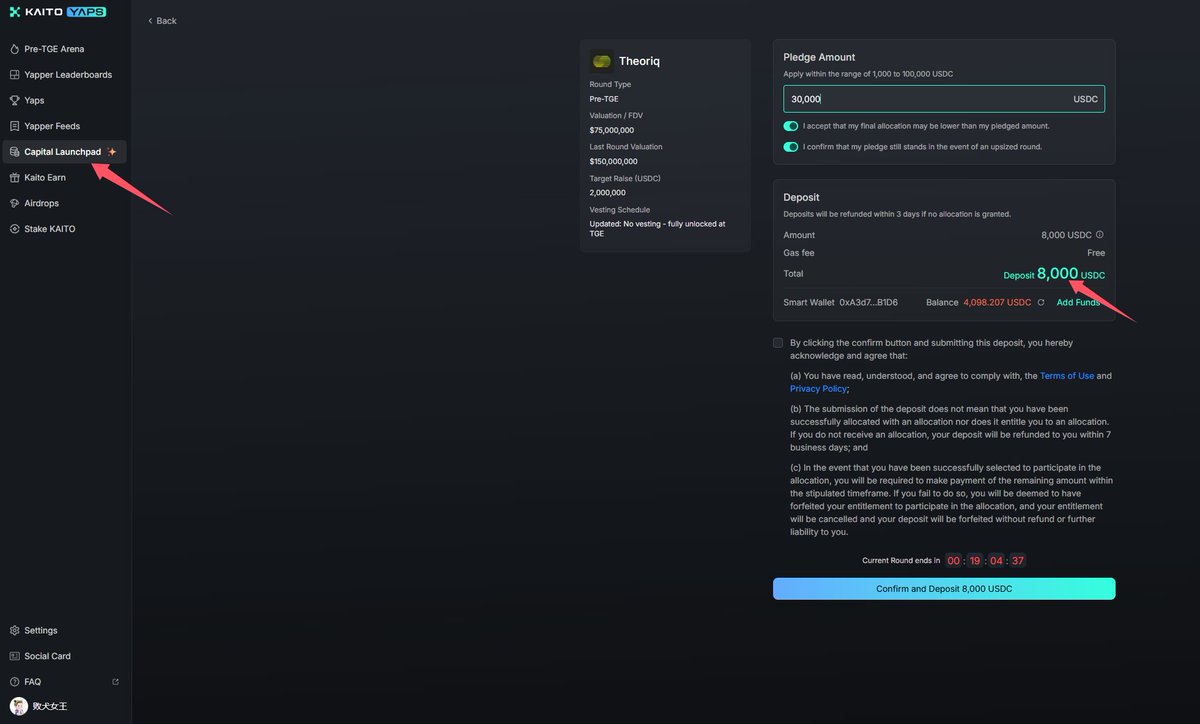Click the Airdrops parachute icon
This screenshot has width=1200, height=724.
click(x=14, y=203)
